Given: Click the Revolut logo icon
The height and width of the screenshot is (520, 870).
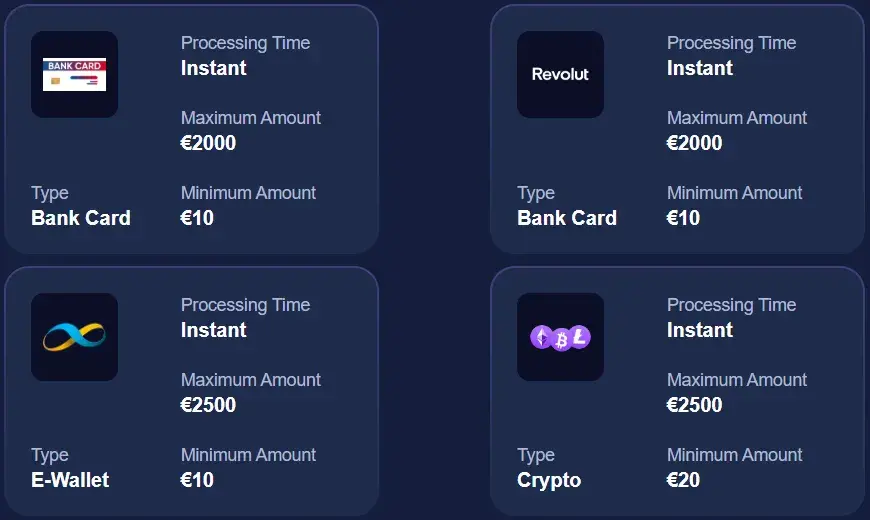Looking at the screenshot, I should (560, 74).
